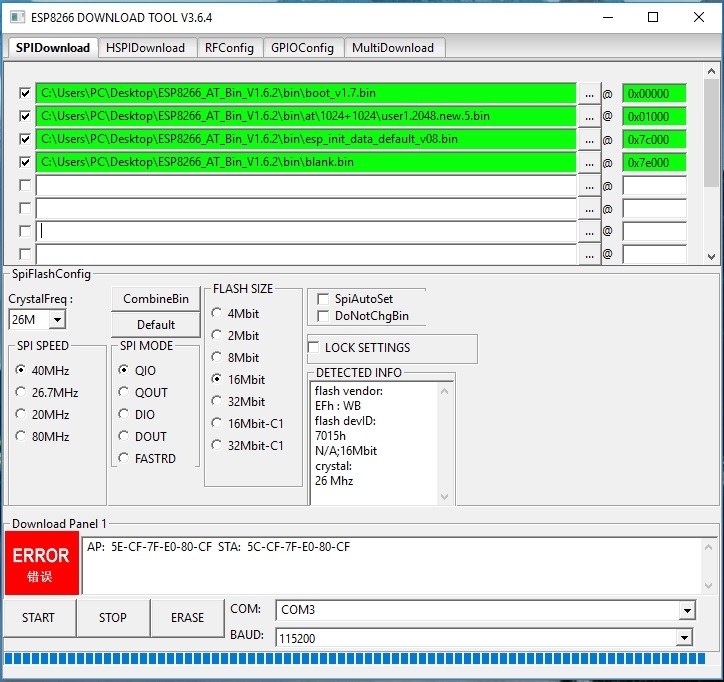724x682 pixels.
Task: Click the blank.bin path field
Action: tap(306, 163)
